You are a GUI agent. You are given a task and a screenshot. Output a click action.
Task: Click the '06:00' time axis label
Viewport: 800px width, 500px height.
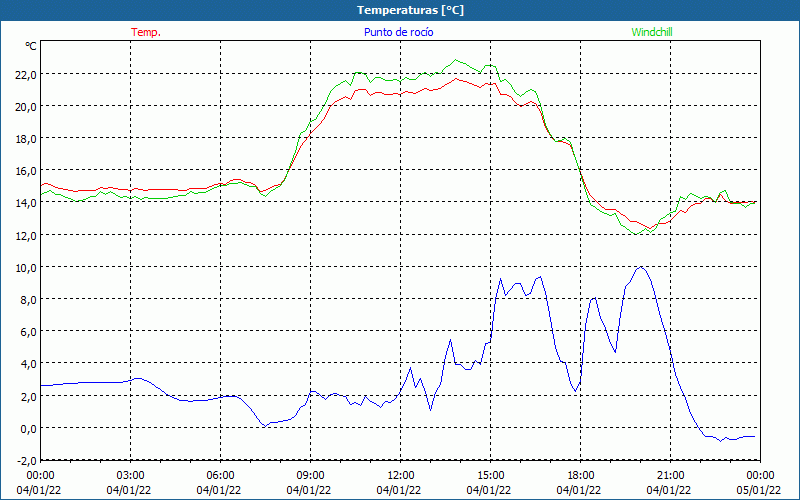[220, 476]
